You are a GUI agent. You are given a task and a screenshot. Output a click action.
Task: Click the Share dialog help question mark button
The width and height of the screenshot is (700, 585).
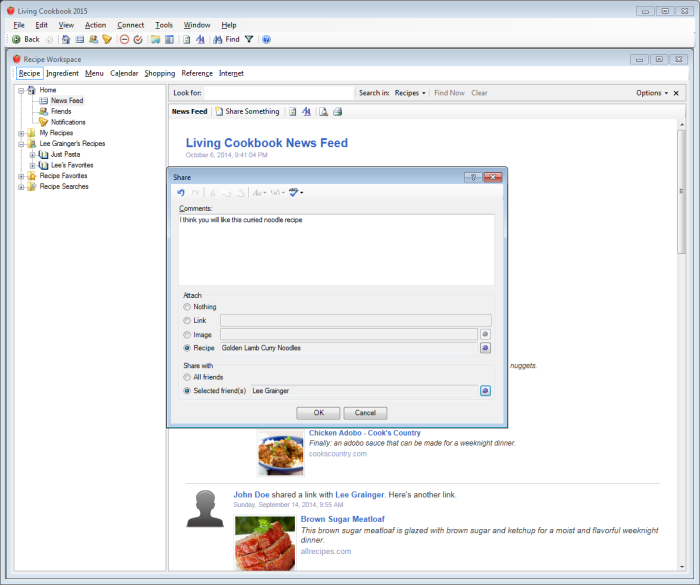click(x=473, y=177)
